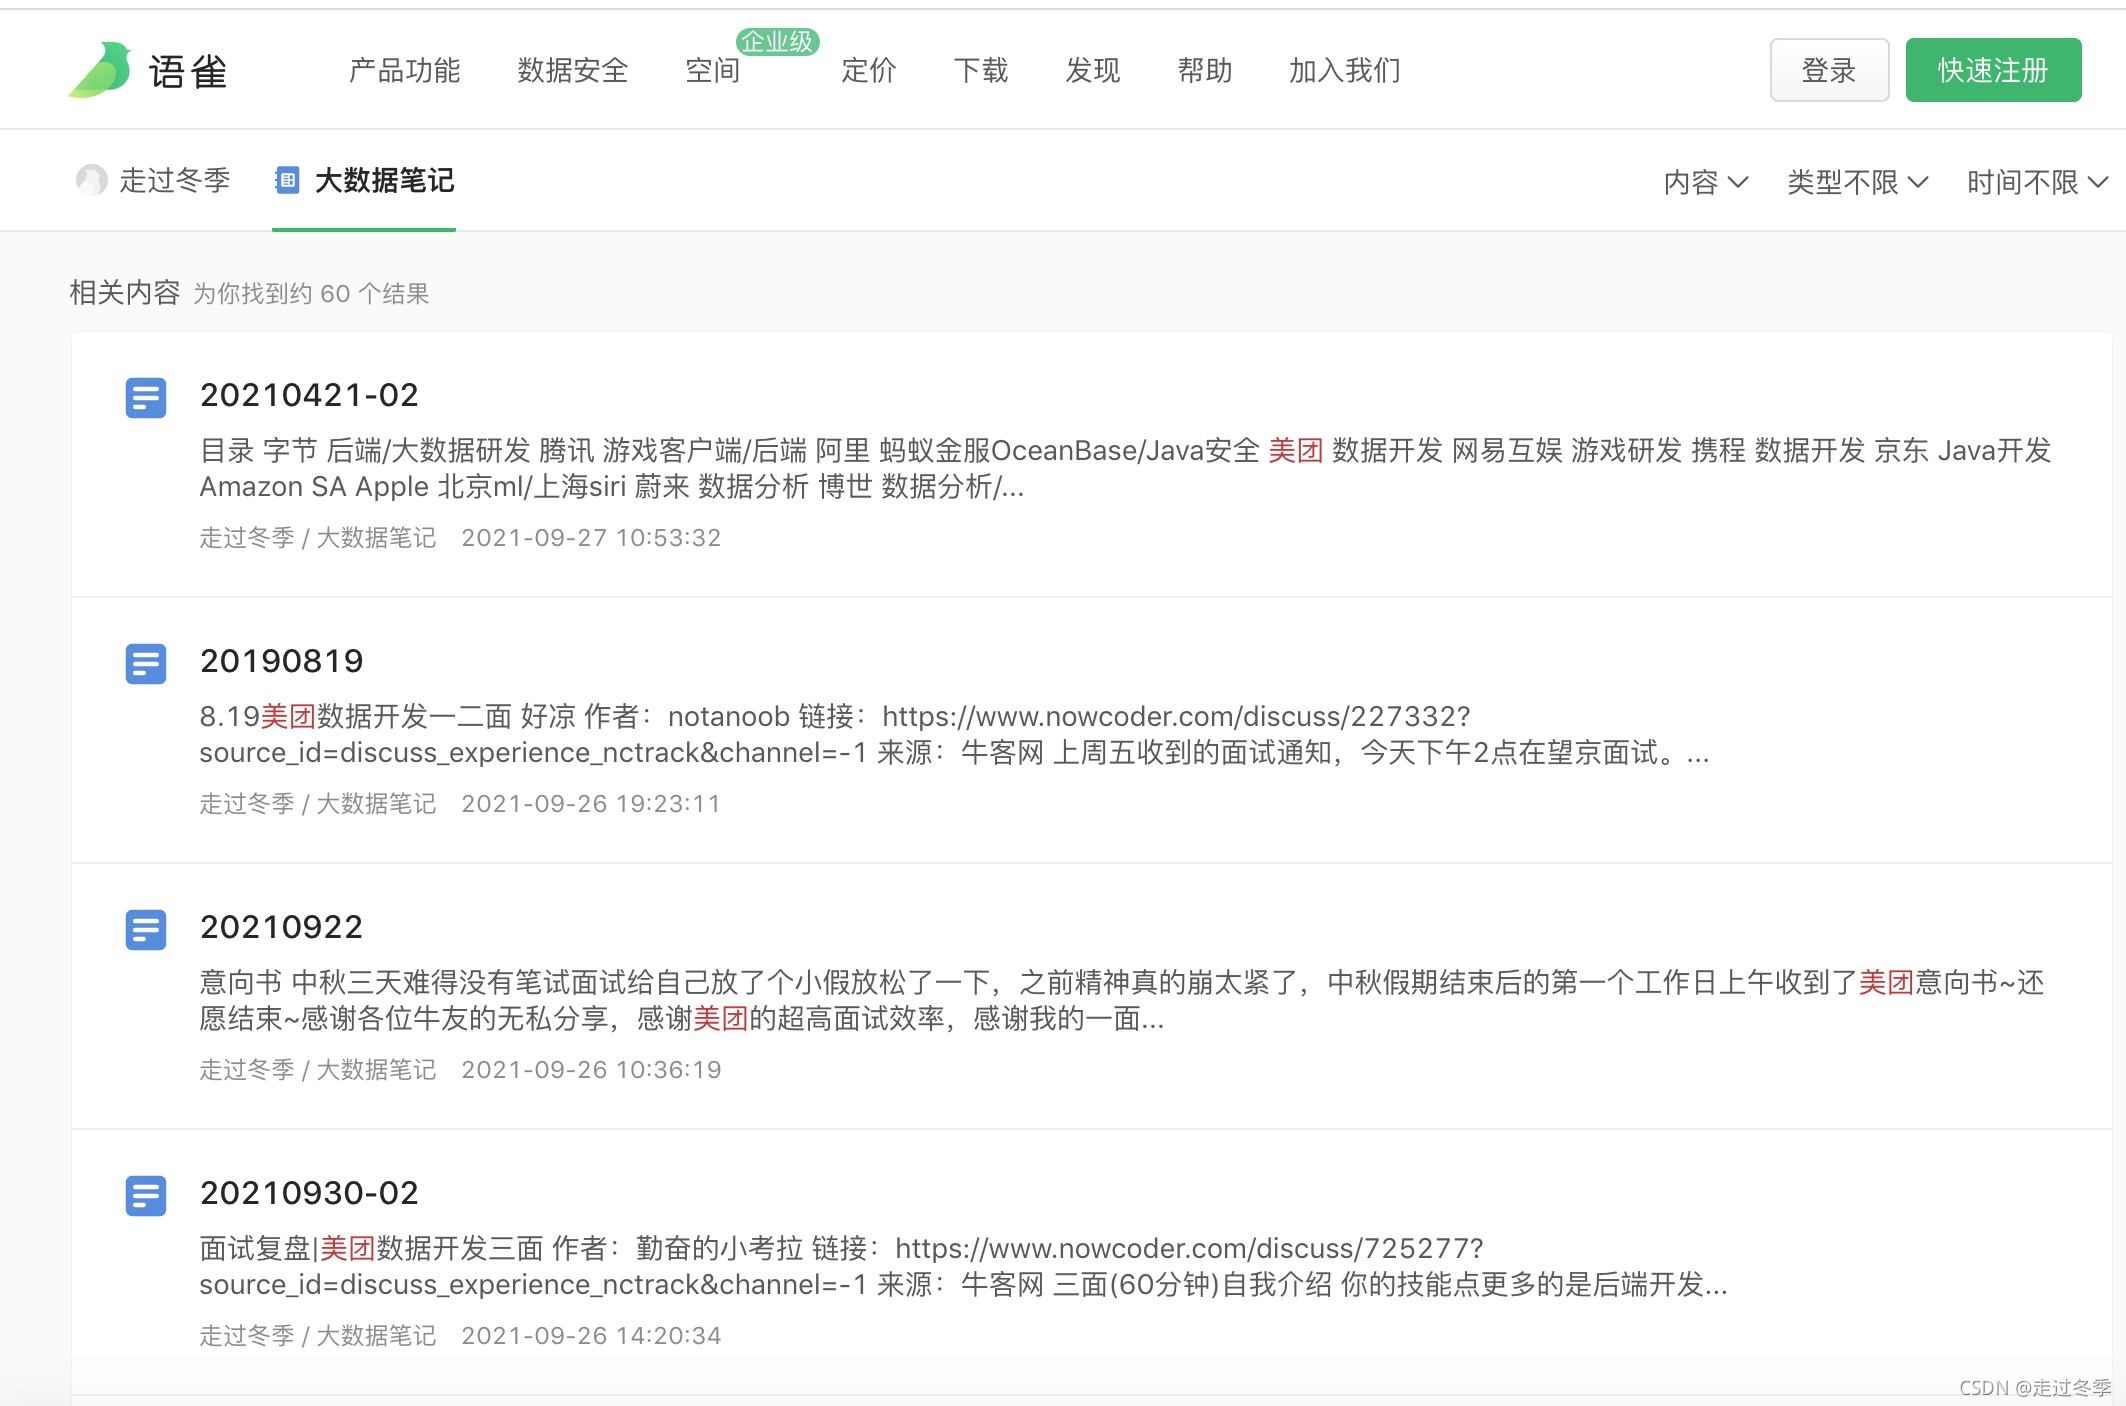
Task: Open the 产品功能 menu item
Action: pyautogui.click(x=404, y=70)
